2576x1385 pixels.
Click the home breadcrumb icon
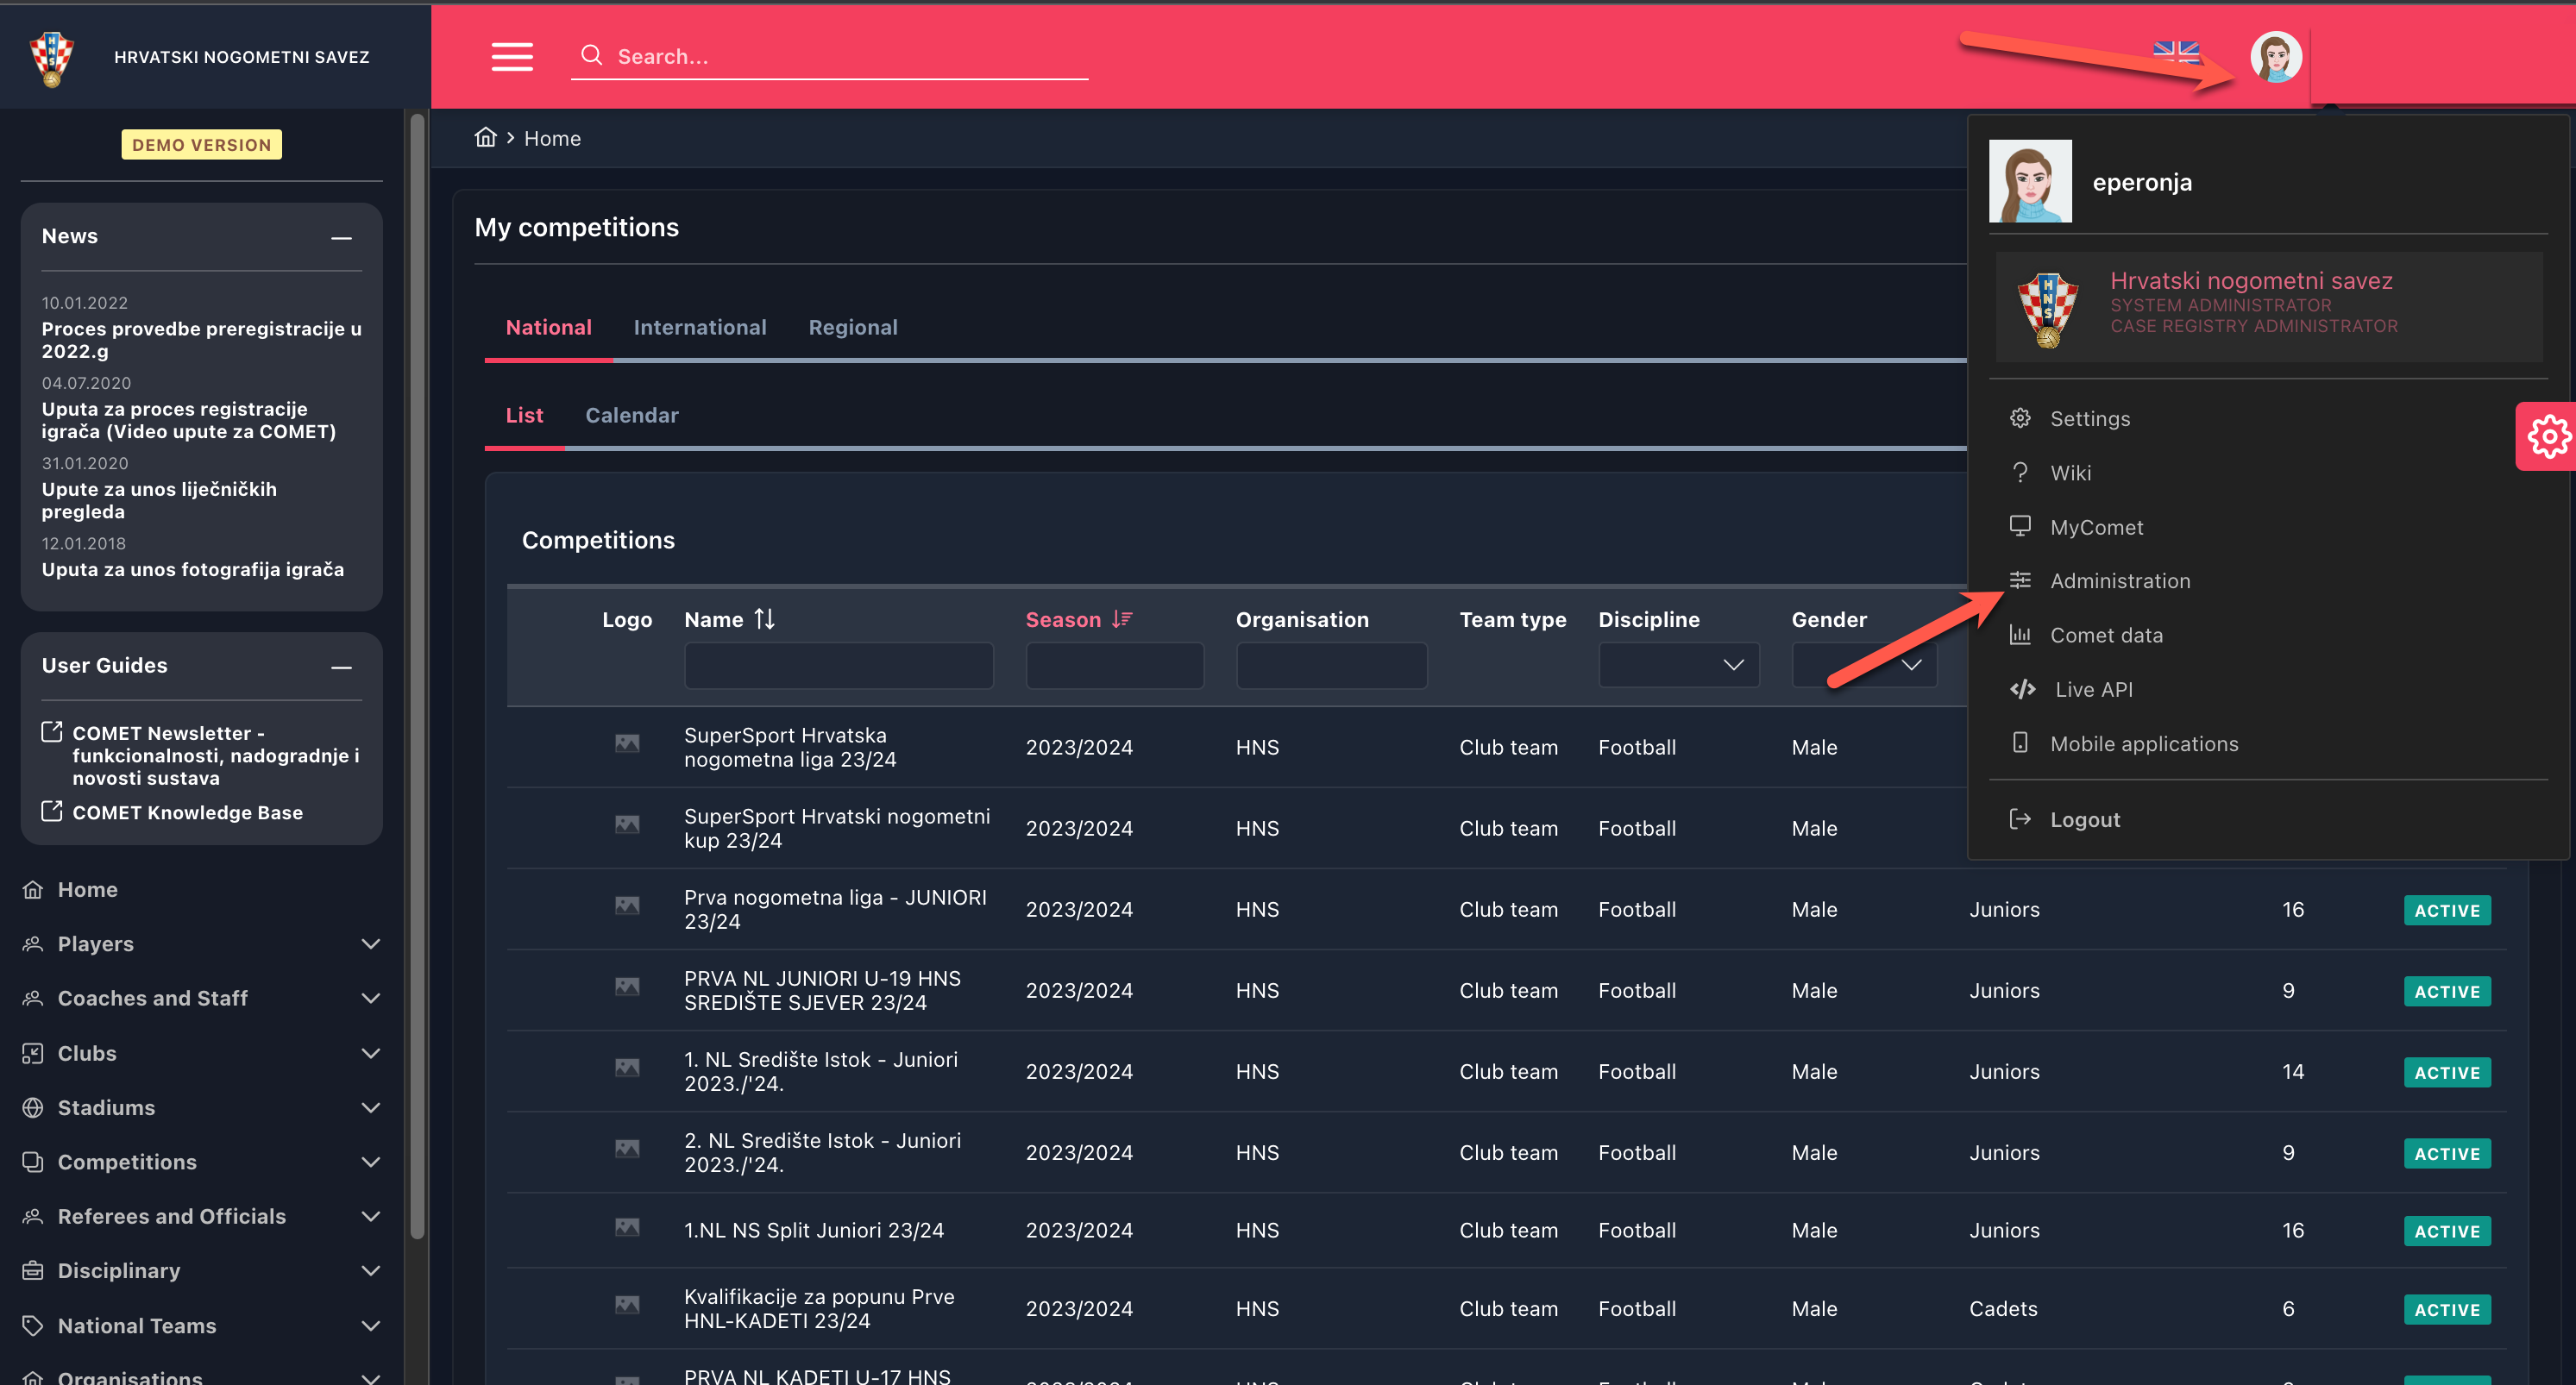point(485,138)
